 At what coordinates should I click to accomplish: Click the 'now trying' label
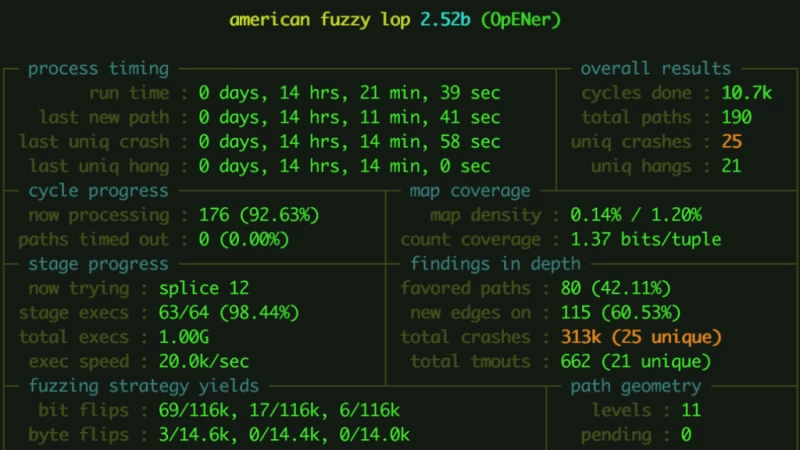click(x=79, y=289)
